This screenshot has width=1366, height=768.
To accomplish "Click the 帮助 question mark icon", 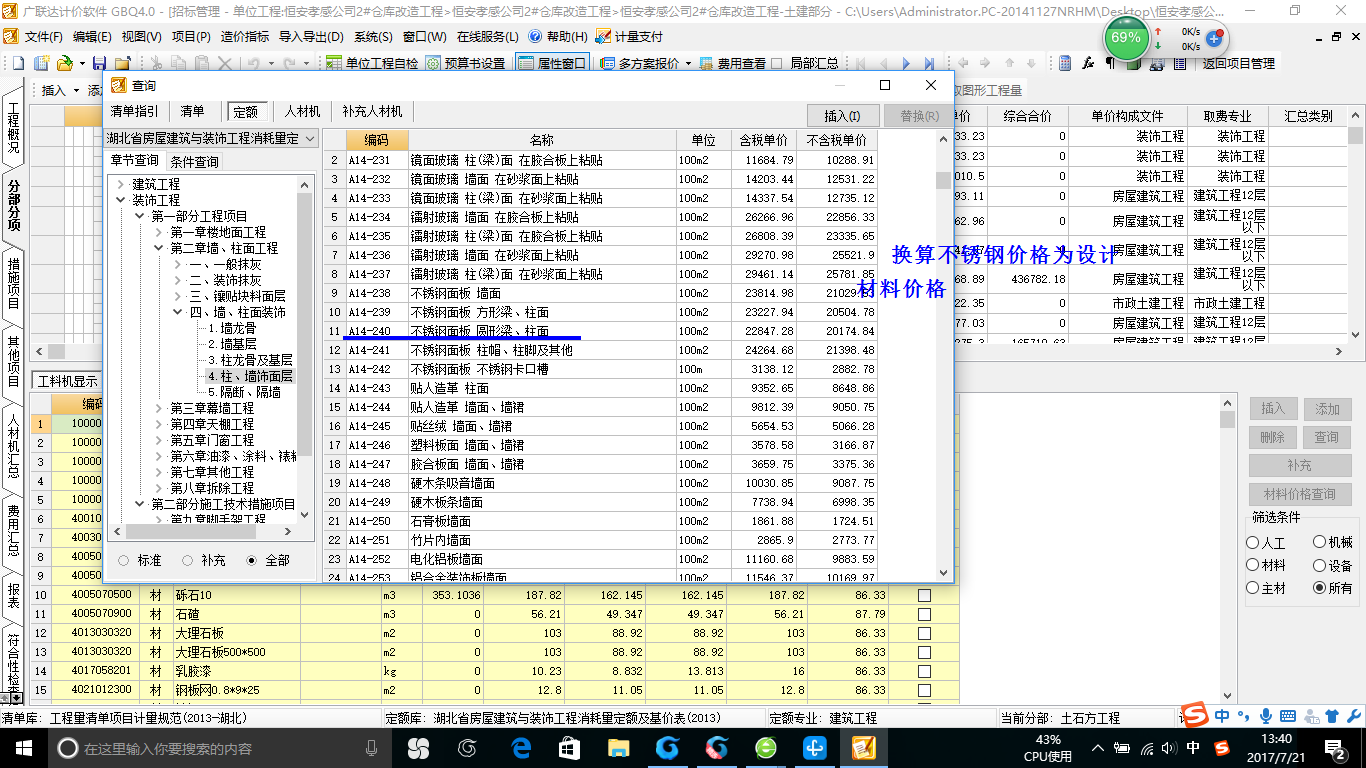I will (535, 37).
